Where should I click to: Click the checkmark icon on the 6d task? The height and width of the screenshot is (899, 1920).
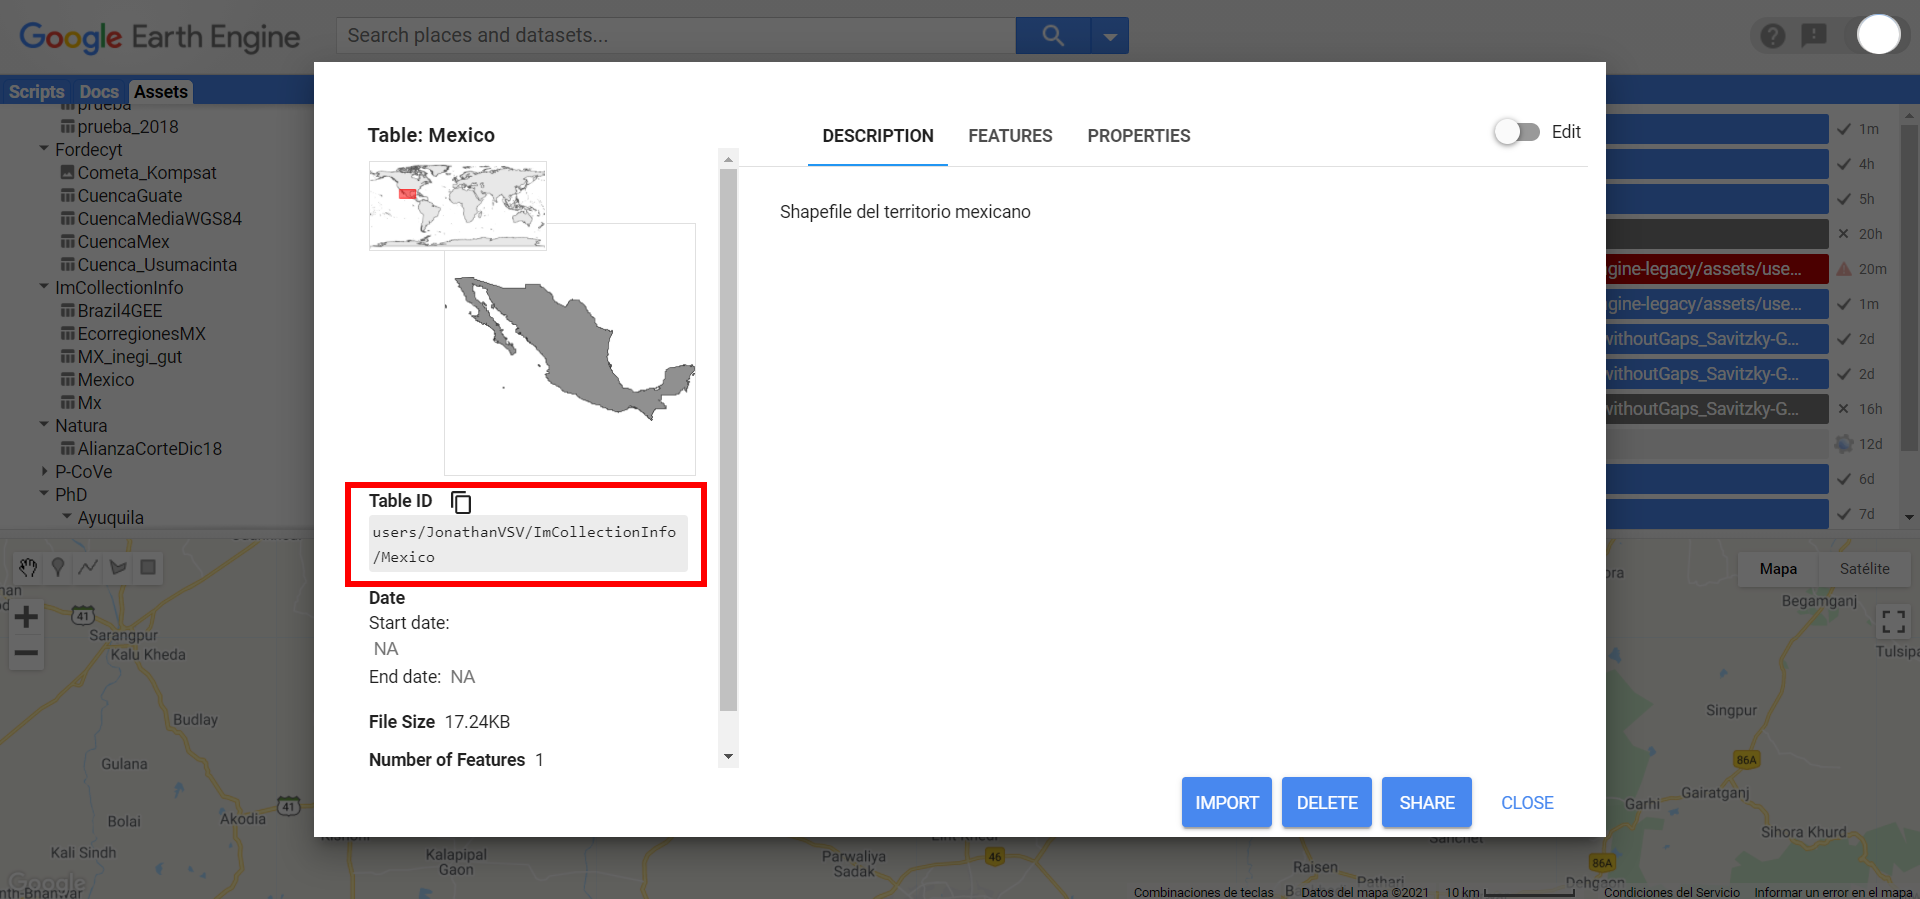tap(1844, 479)
